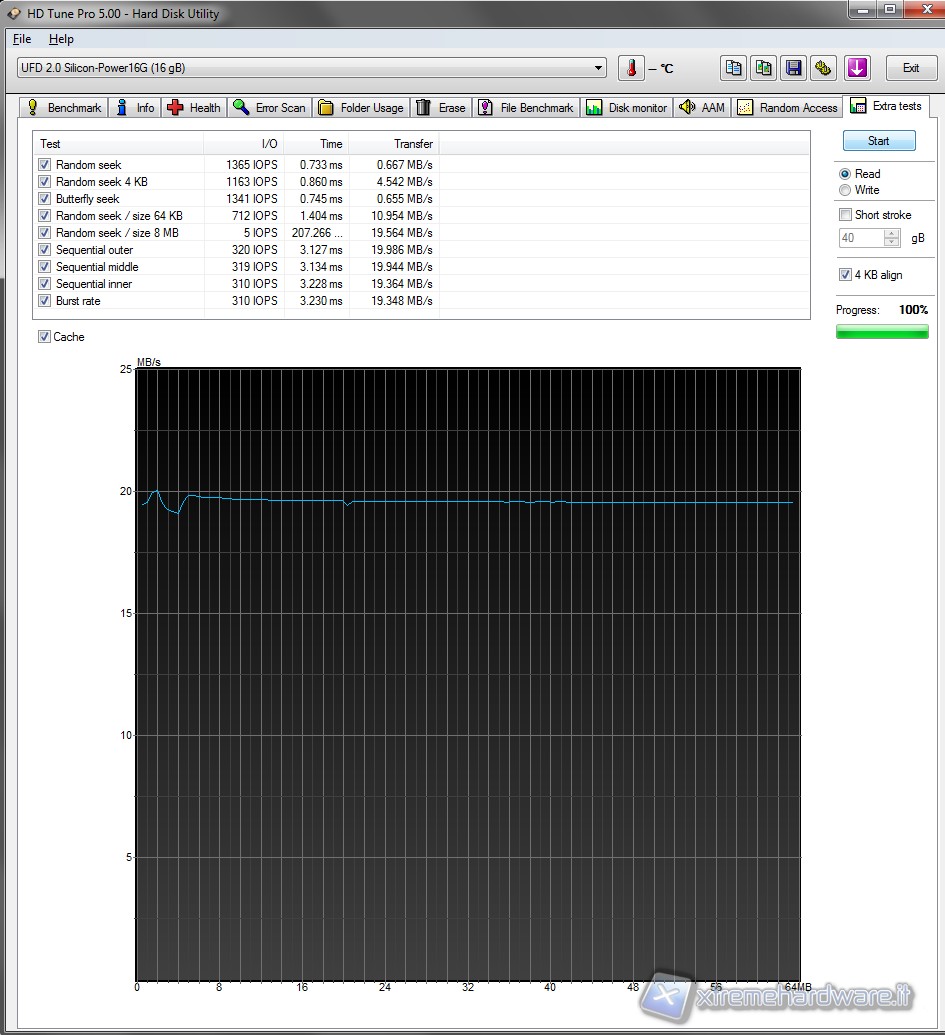
Task: Disable the Cache checkbox
Action: click(x=45, y=337)
